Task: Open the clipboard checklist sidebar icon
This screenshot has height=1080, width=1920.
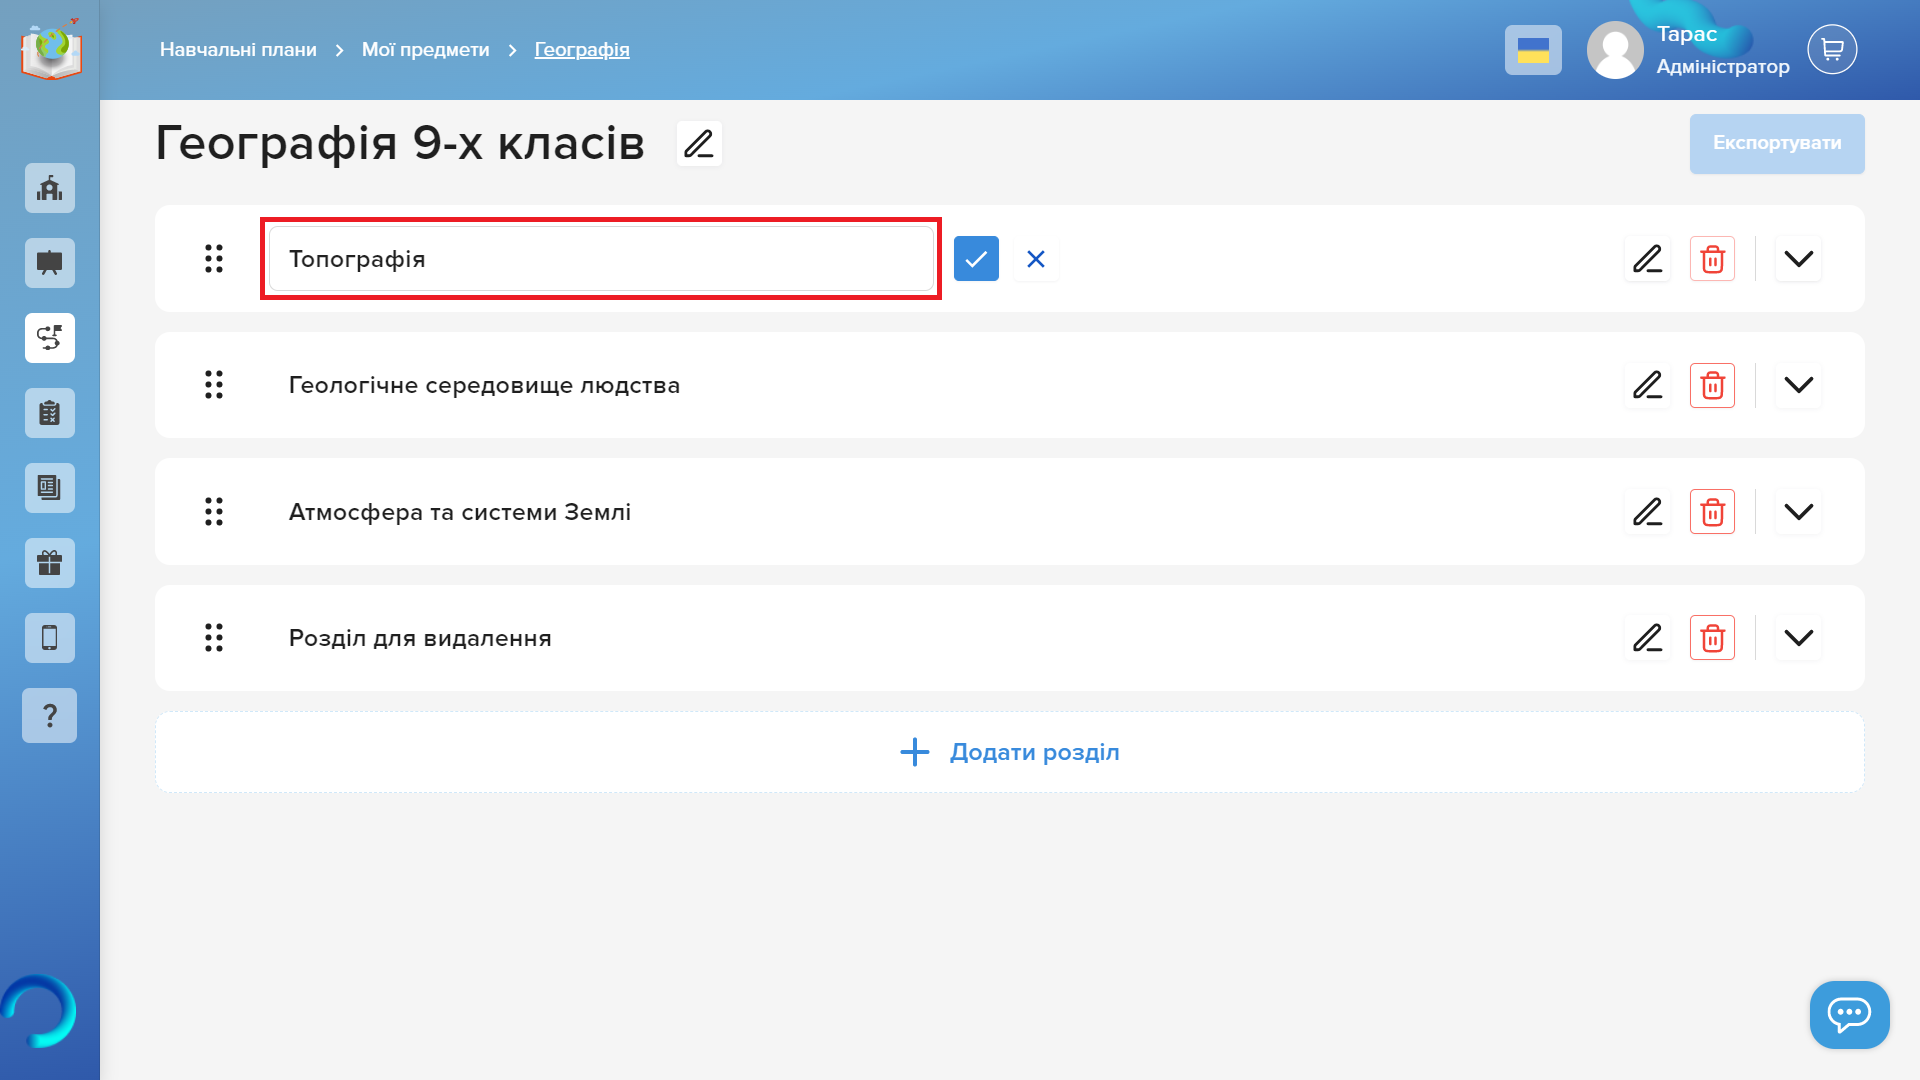Action: point(50,413)
